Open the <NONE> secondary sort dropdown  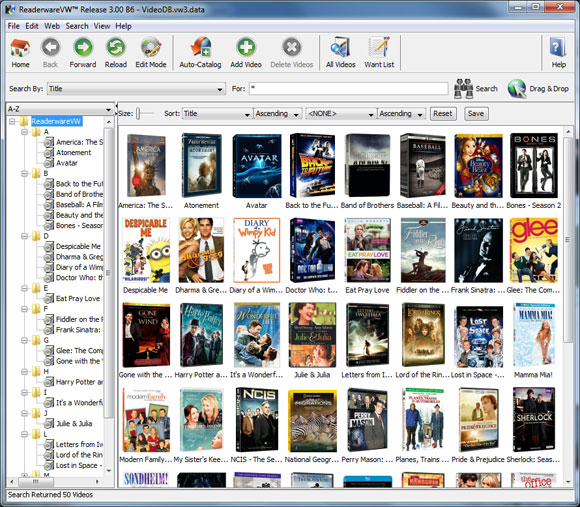coord(341,114)
